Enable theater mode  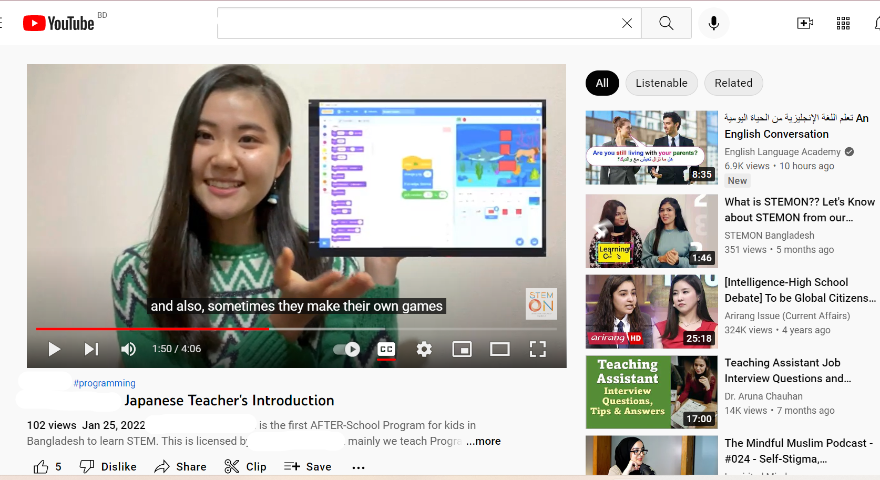499,349
